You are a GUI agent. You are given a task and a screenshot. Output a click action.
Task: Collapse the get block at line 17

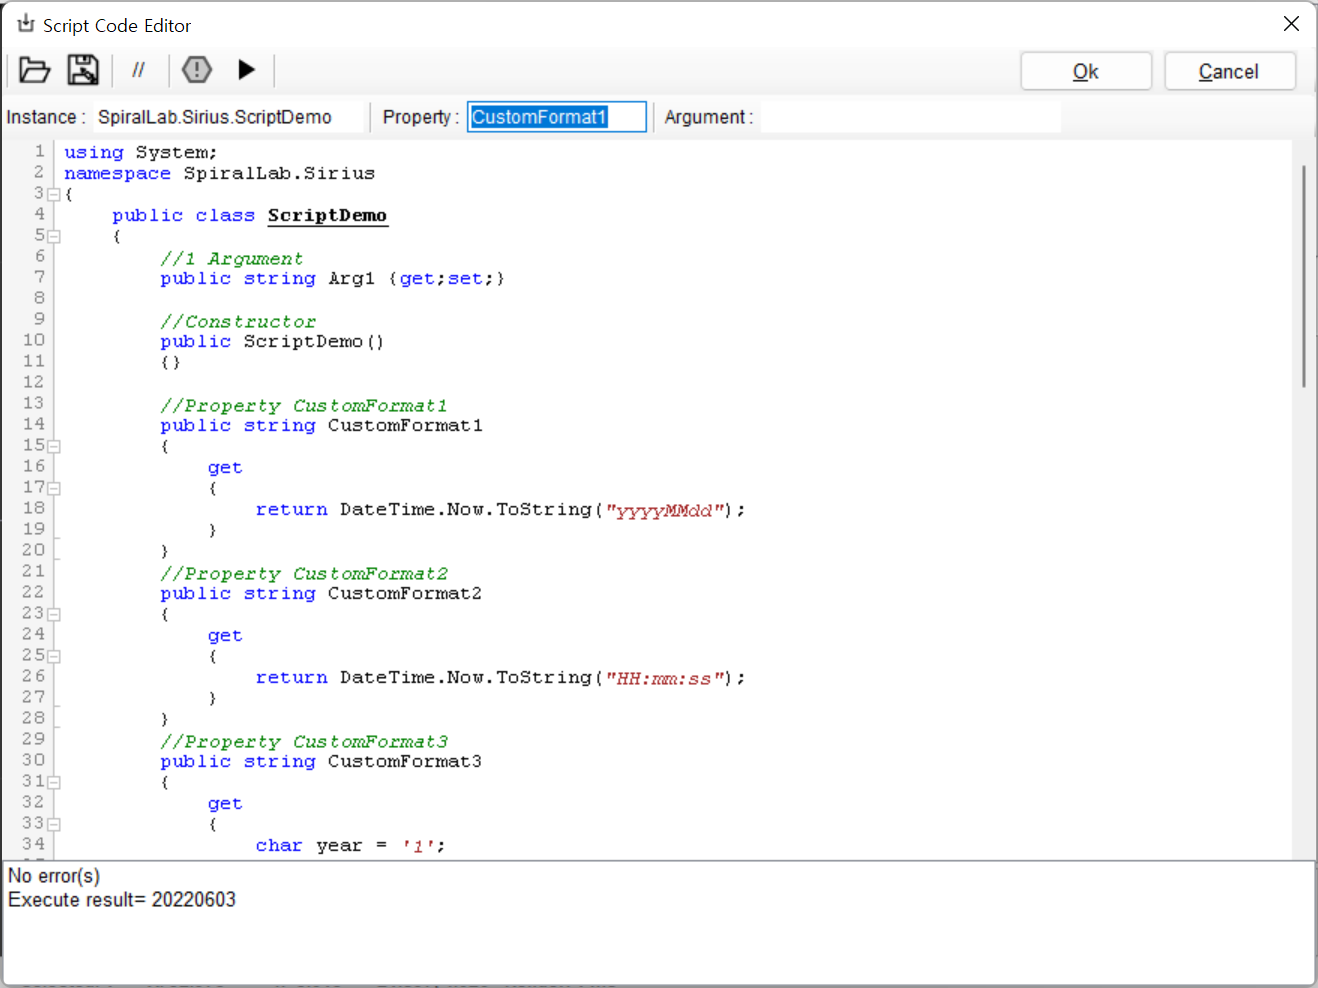click(x=54, y=489)
